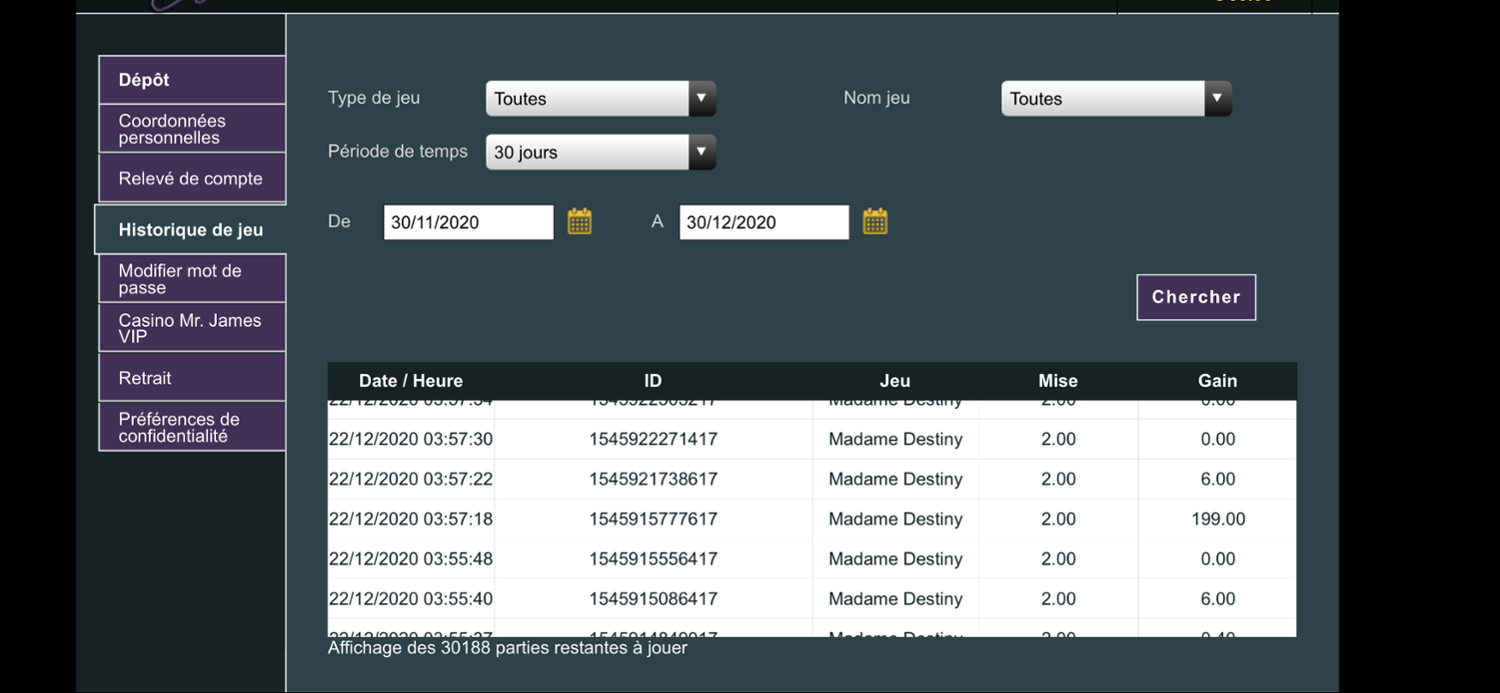
Task: Open the calendar icon beside De date
Action: [x=580, y=221]
